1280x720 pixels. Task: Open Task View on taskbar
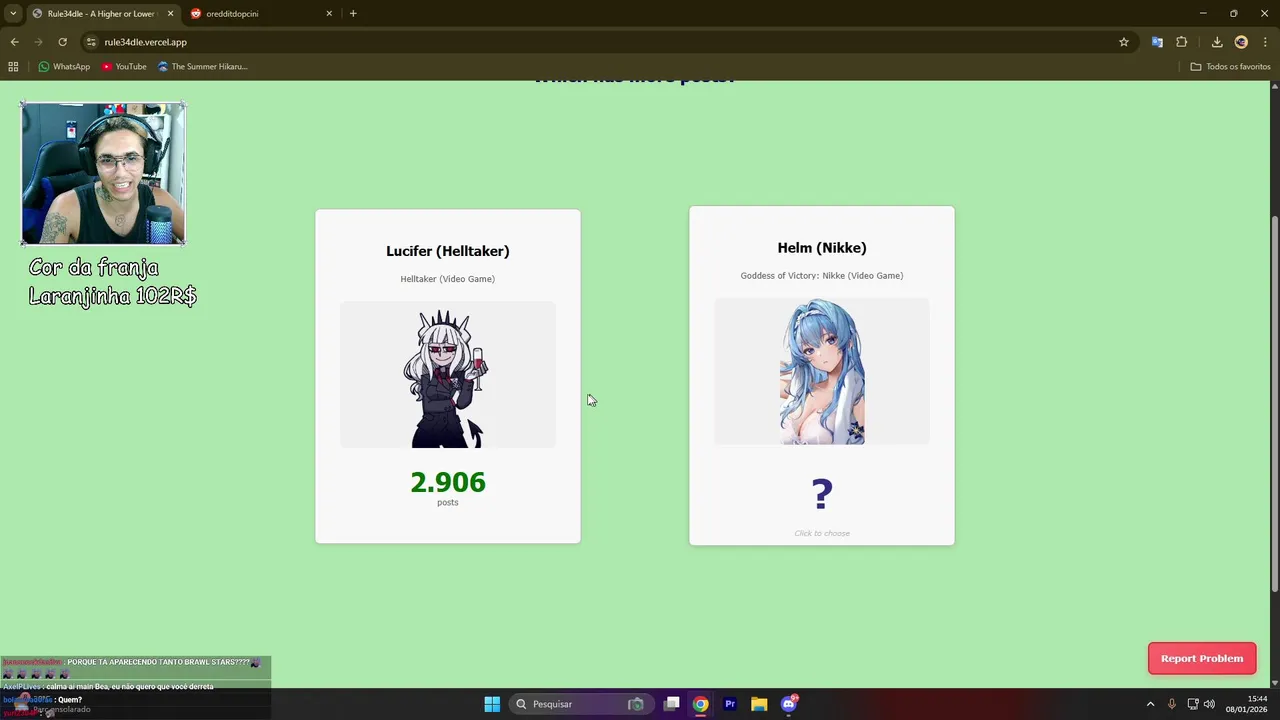(x=672, y=704)
